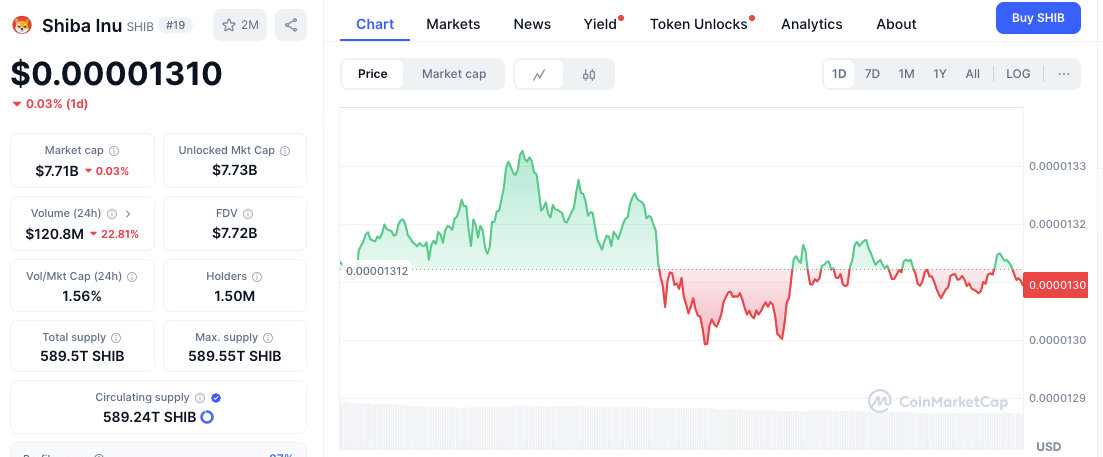The width and height of the screenshot is (1103, 457).
Task: Click the verified badge by Circulating supply
Action: [216, 398]
